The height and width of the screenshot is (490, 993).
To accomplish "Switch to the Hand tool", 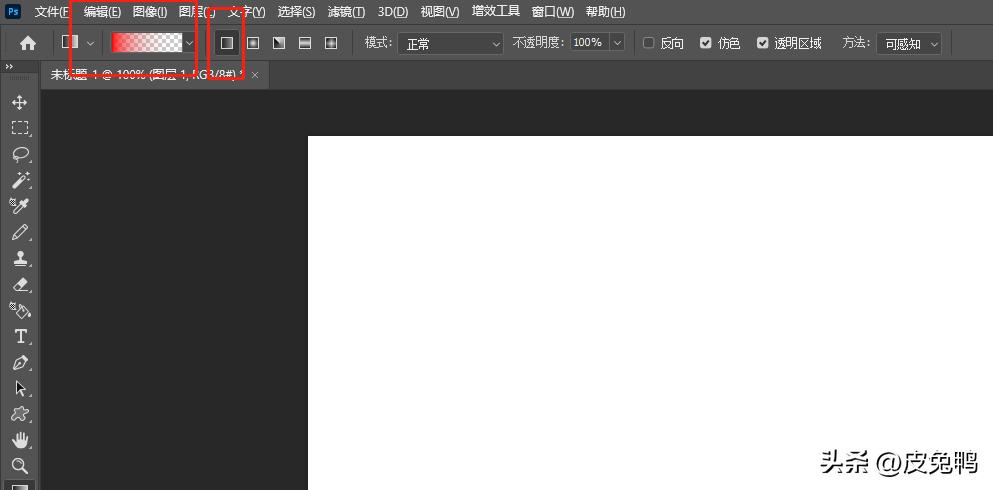I will click(x=19, y=440).
